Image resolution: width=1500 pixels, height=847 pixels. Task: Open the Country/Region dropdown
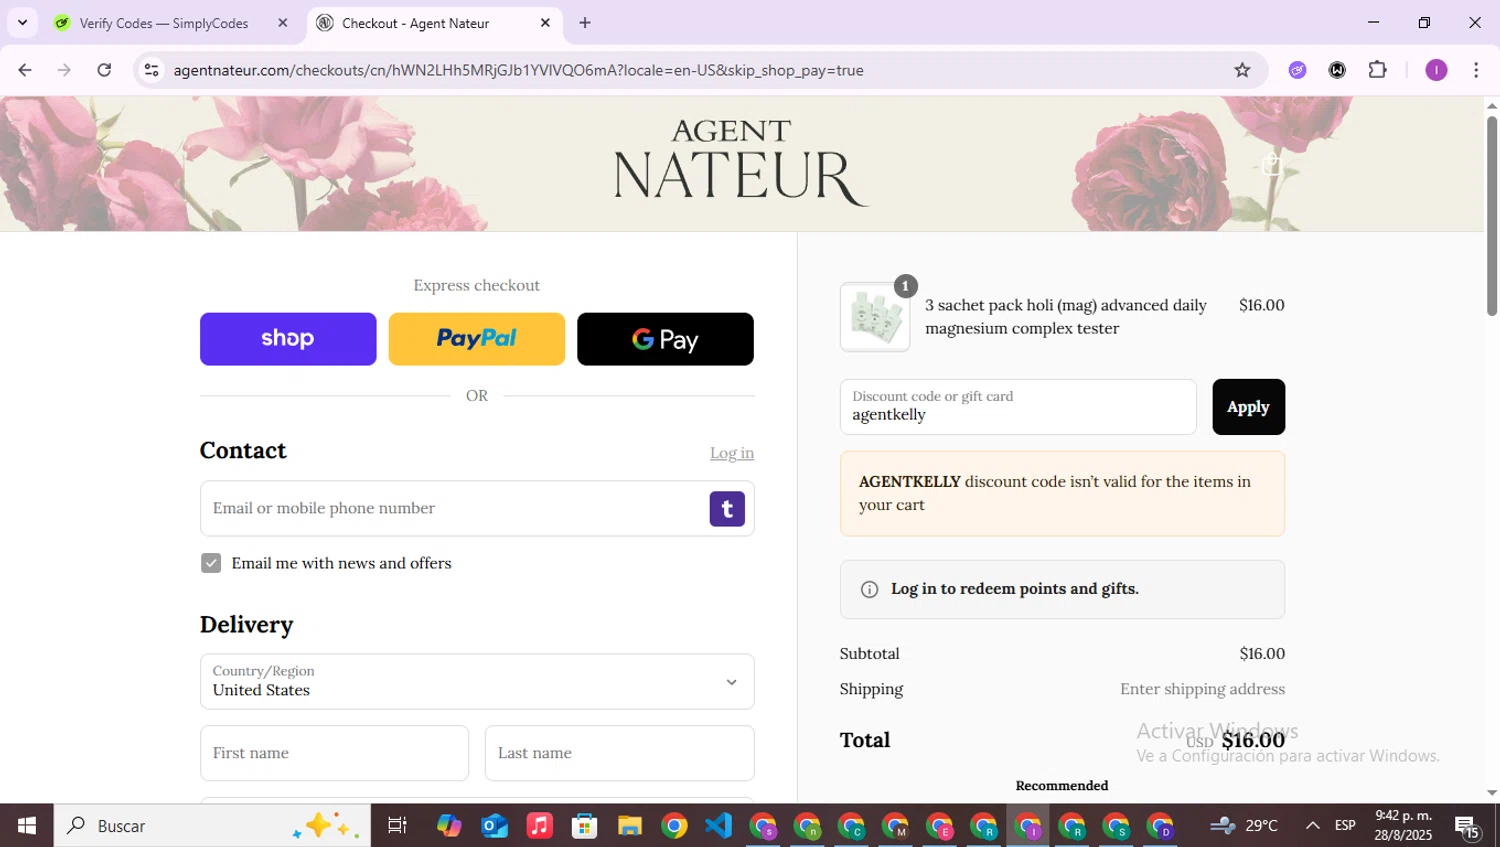pos(477,682)
